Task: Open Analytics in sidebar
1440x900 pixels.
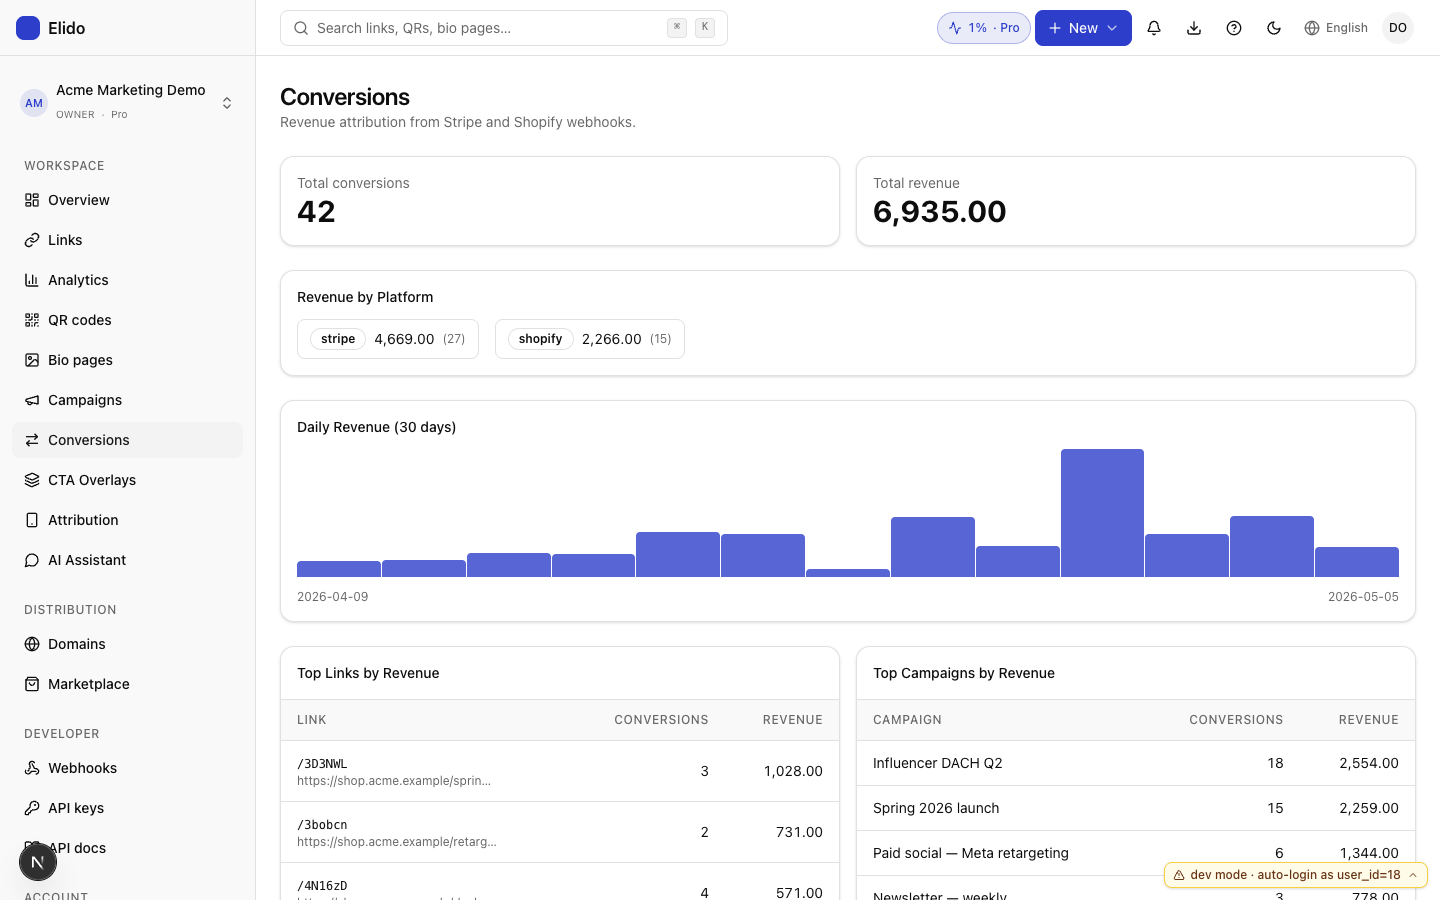Action: coord(127,280)
